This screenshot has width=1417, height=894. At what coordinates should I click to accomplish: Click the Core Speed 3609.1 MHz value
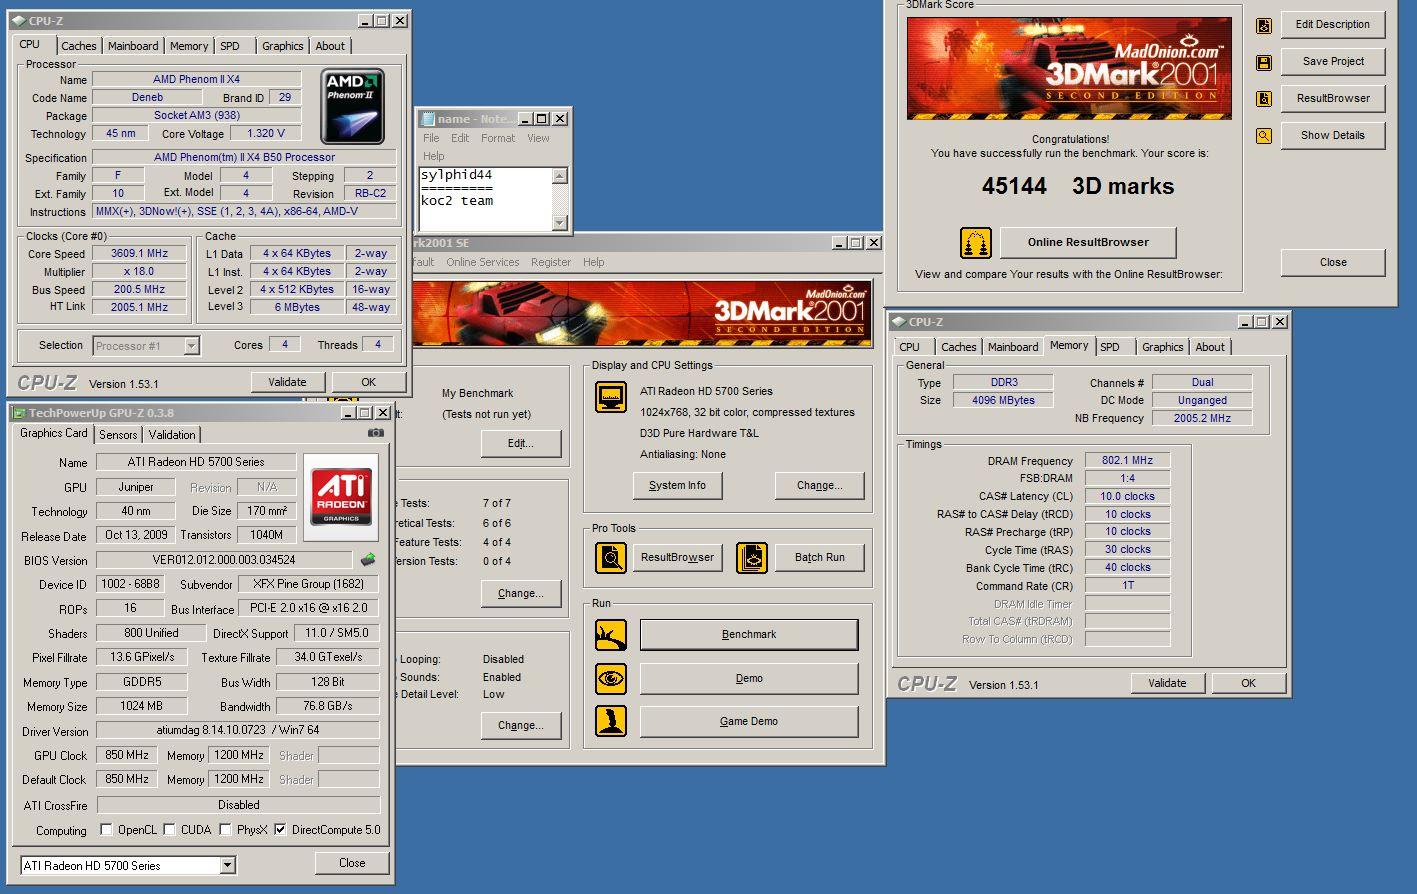tap(139, 254)
